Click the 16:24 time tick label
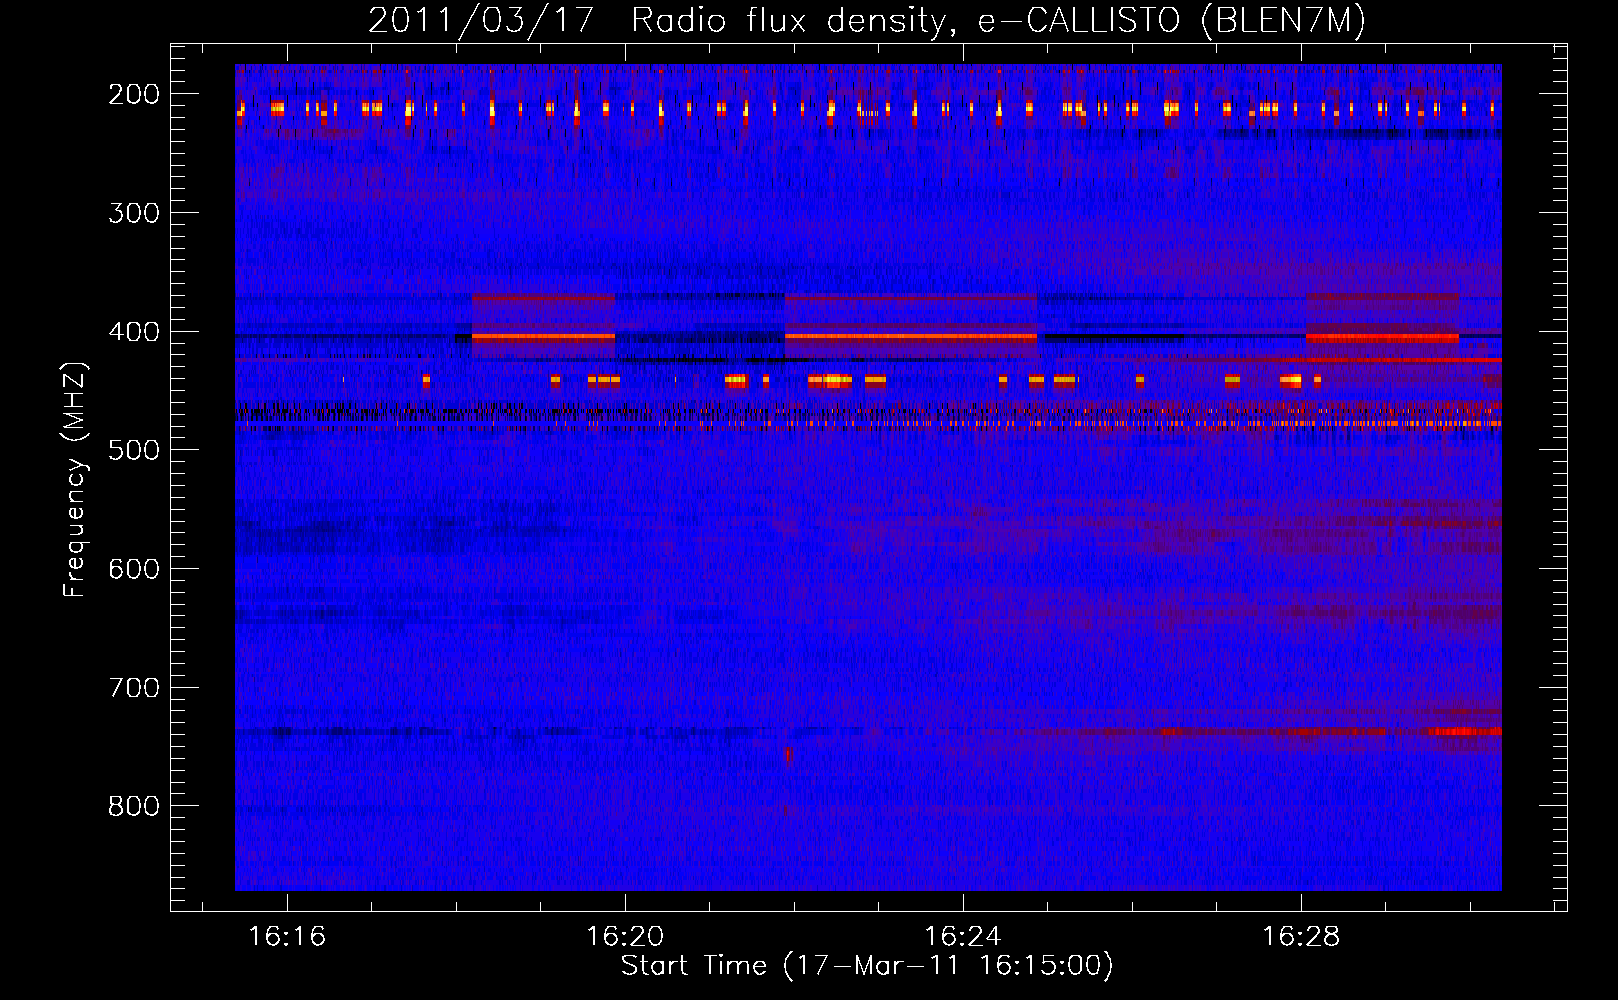The image size is (1618, 1000). [x=963, y=937]
